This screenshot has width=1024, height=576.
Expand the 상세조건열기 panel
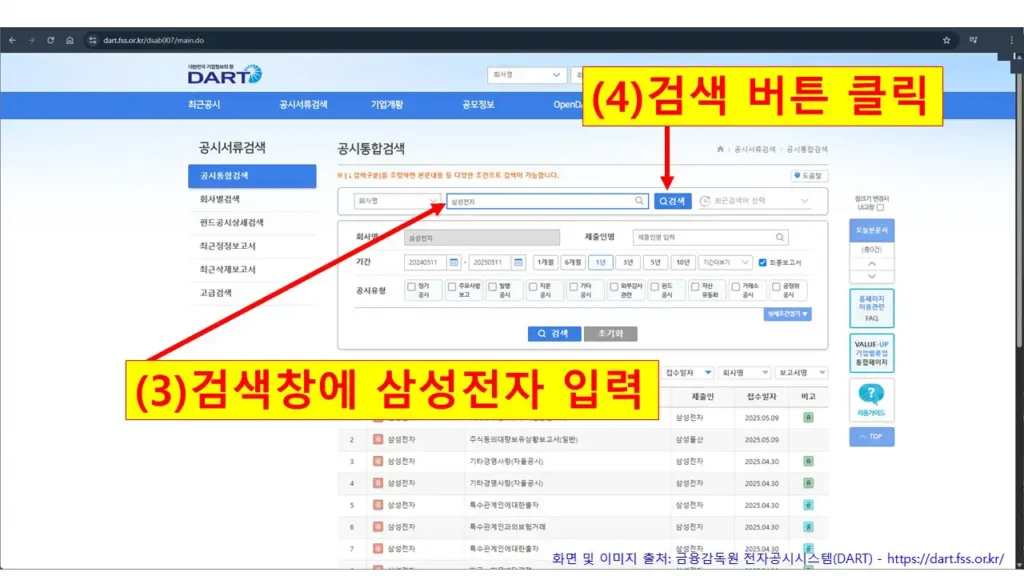(787, 314)
